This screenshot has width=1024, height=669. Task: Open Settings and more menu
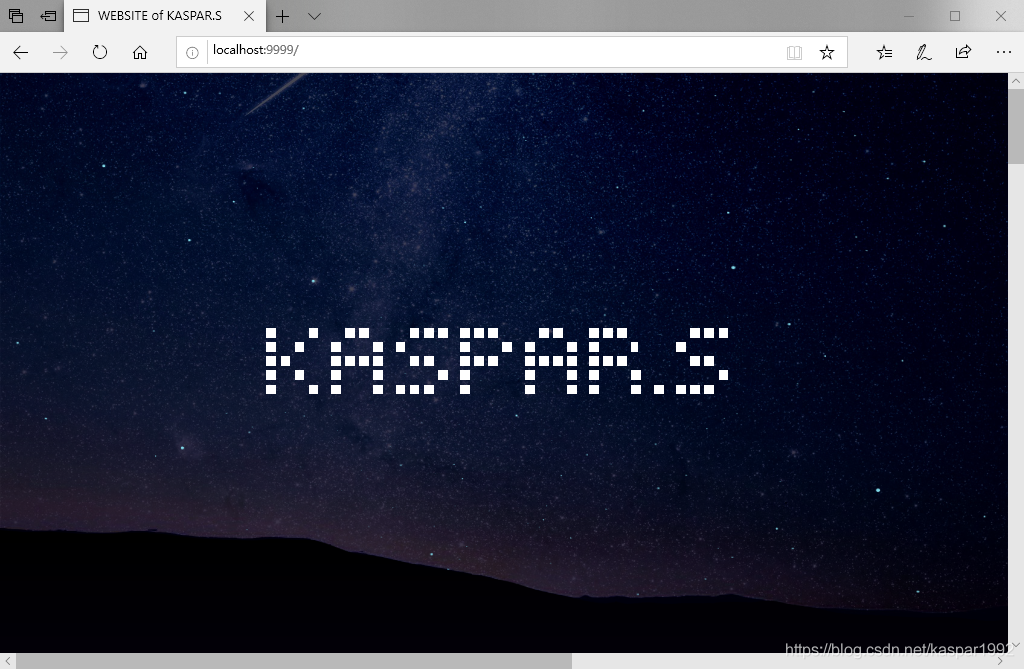pyautogui.click(x=1004, y=52)
